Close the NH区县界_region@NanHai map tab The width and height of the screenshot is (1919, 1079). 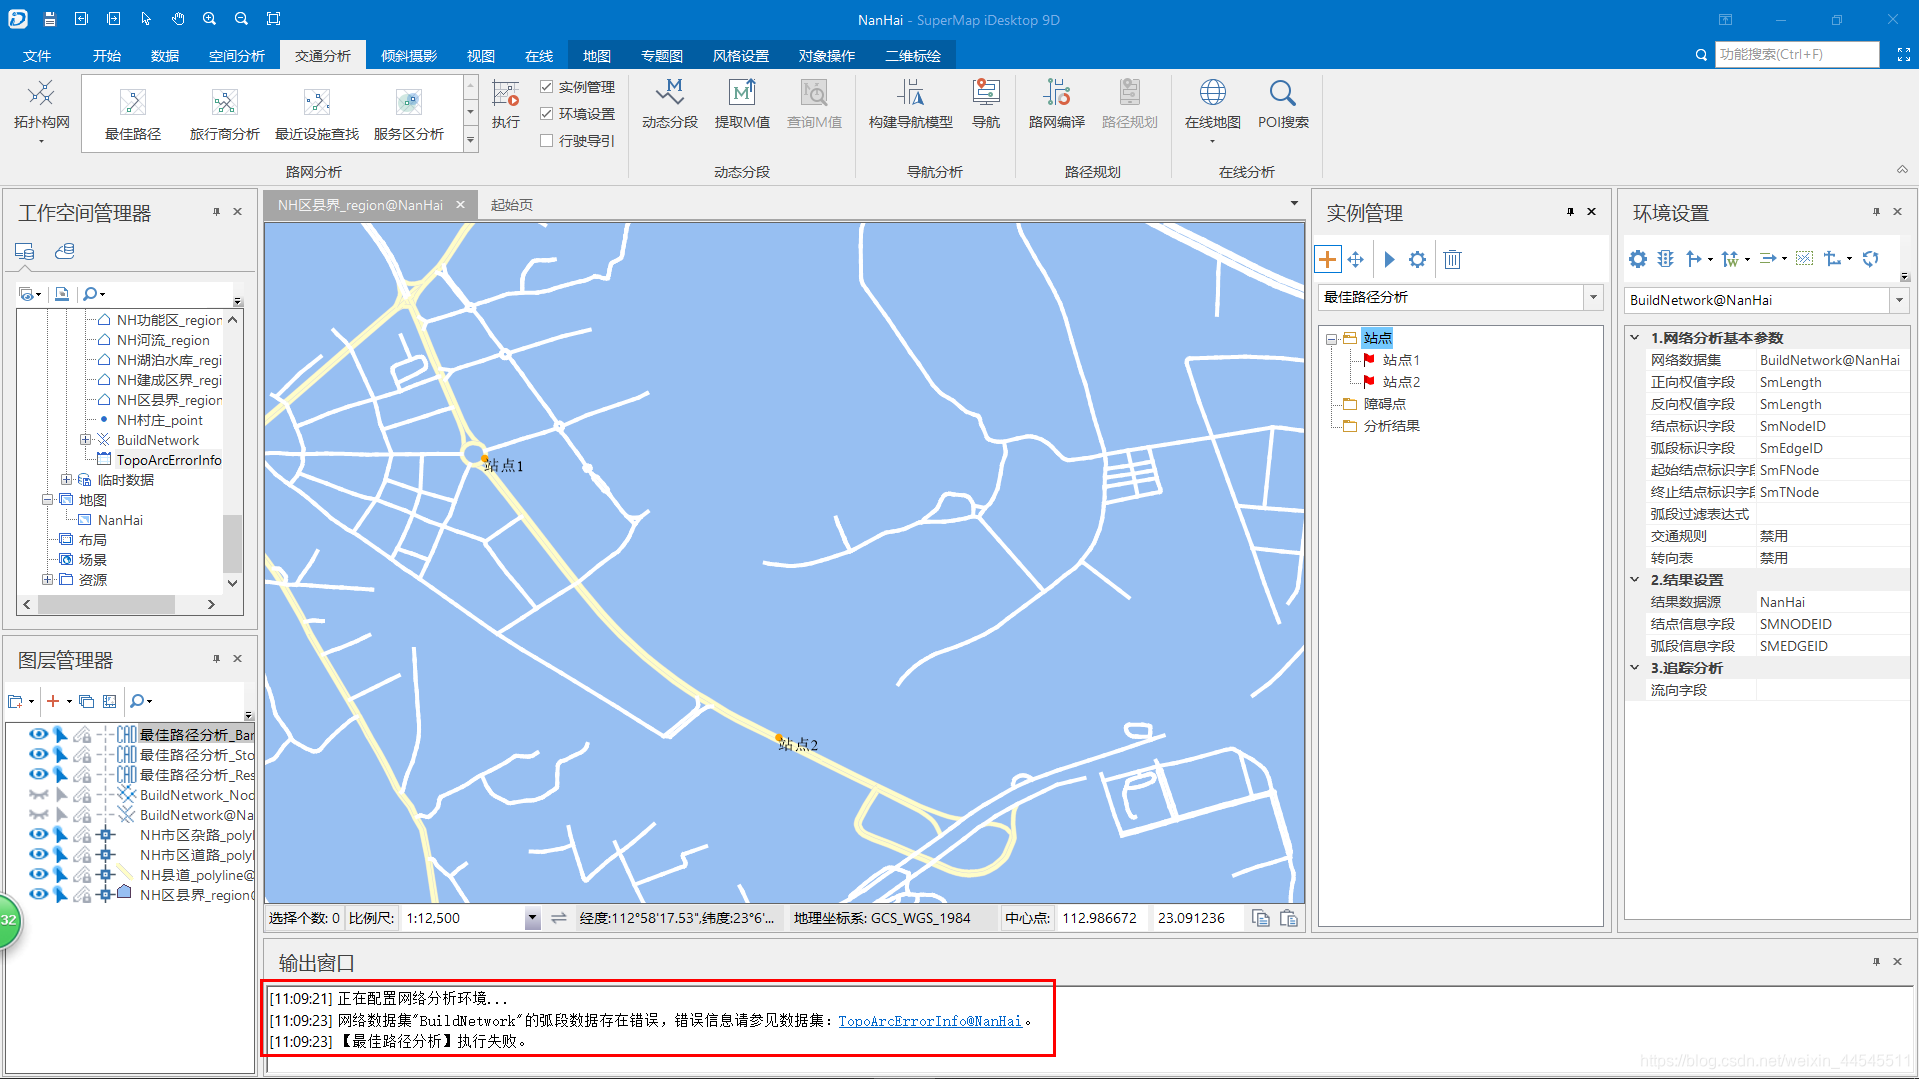point(461,205)
